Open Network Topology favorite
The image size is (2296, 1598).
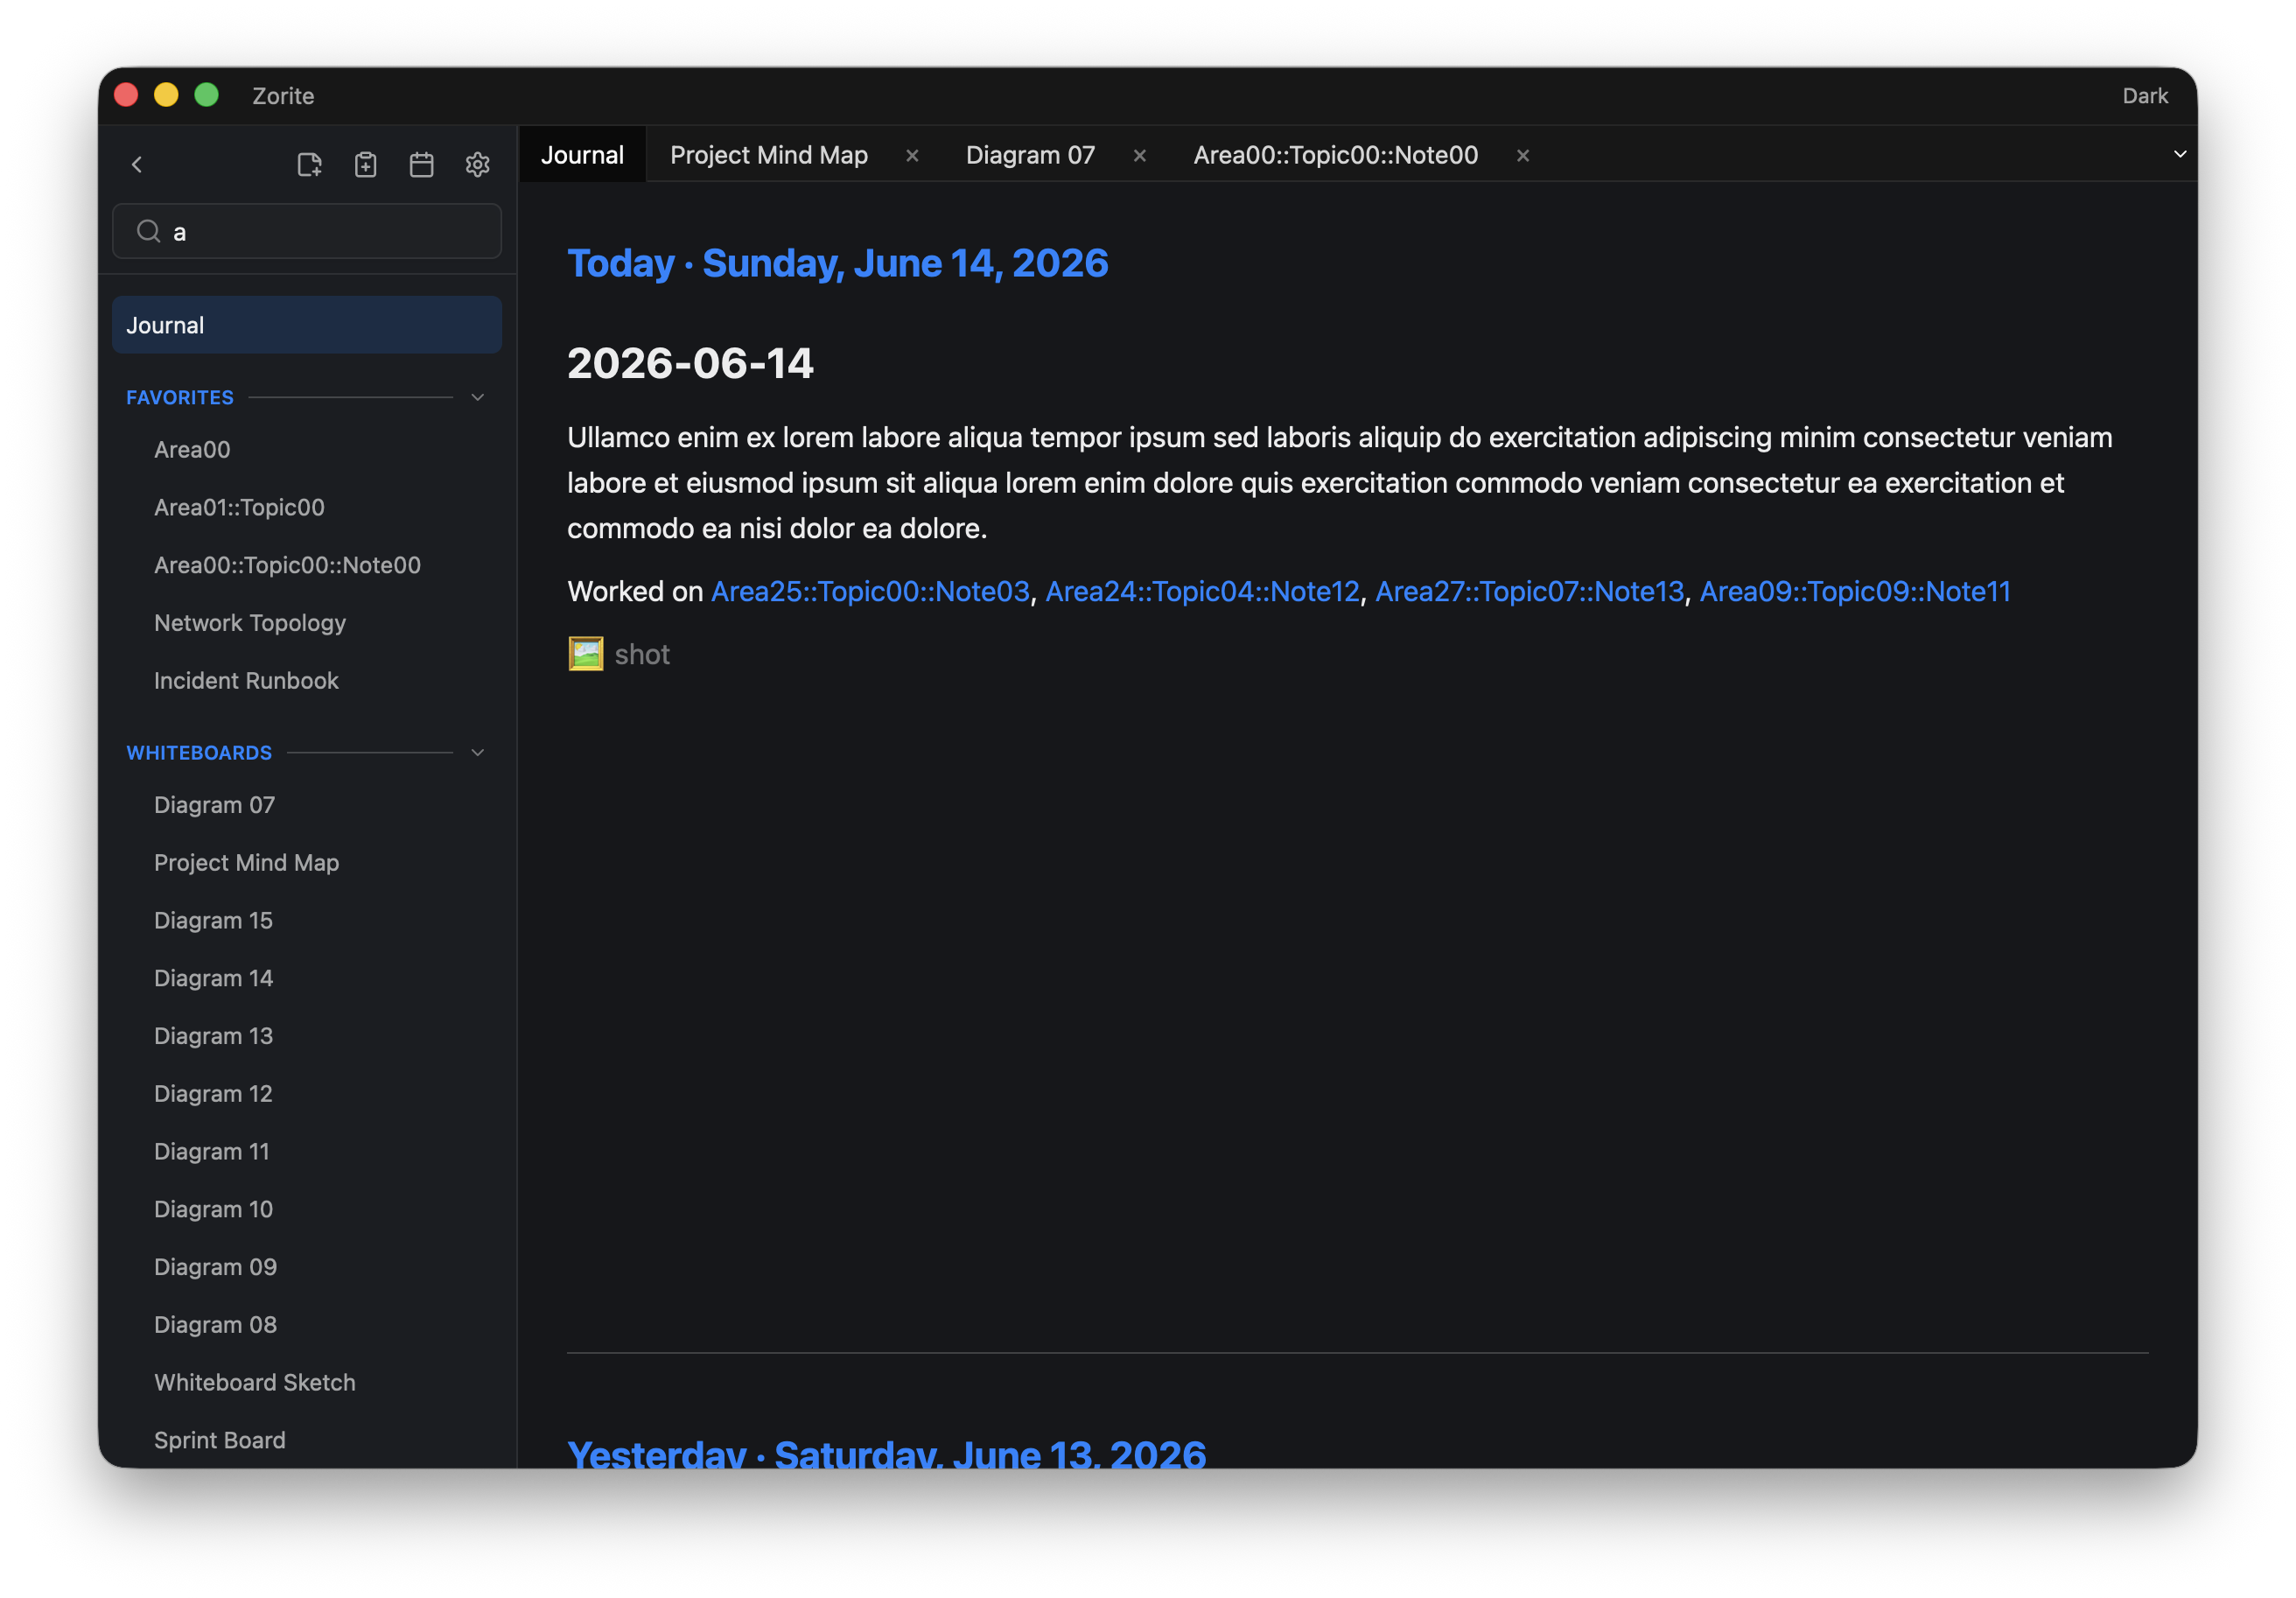pyautogui.click(x=250, y=622)
